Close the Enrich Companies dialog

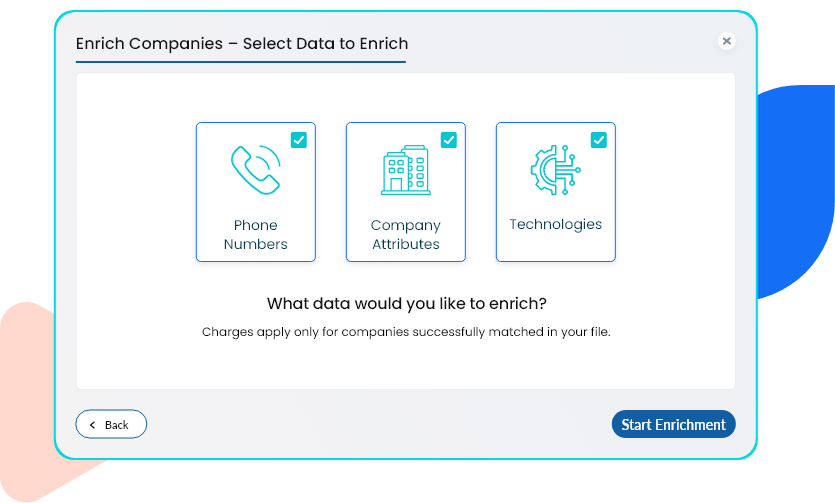click(x=727, y=41)
